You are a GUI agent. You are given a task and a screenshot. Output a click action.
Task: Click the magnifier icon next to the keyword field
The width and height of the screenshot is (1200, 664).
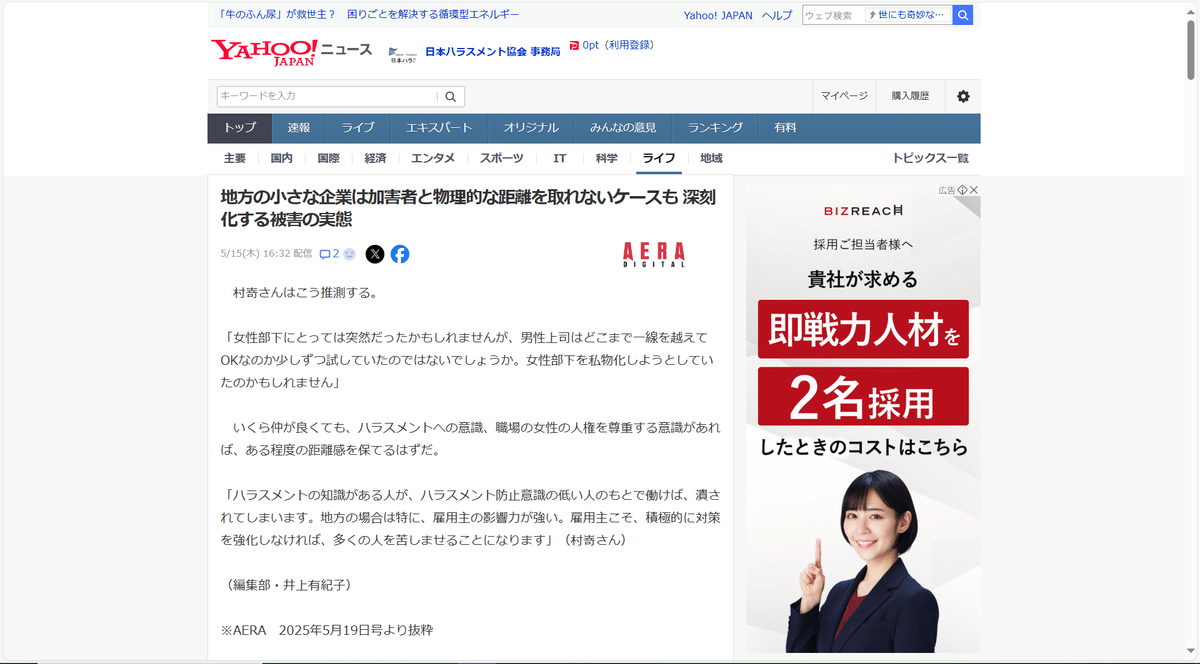[x=450, y=96]
